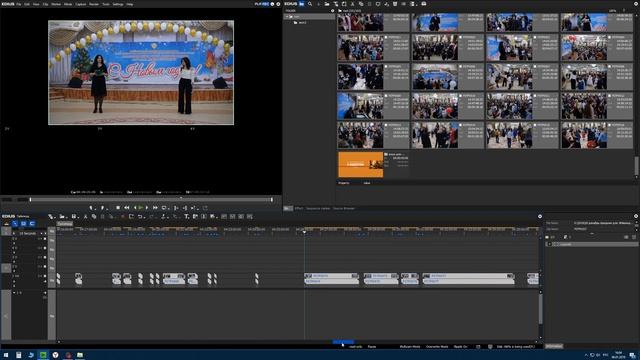Screen dimensions: 640x360
Task: Click the Delete trash icon in the bin toolbar
Action: click(x=395, y=4)
